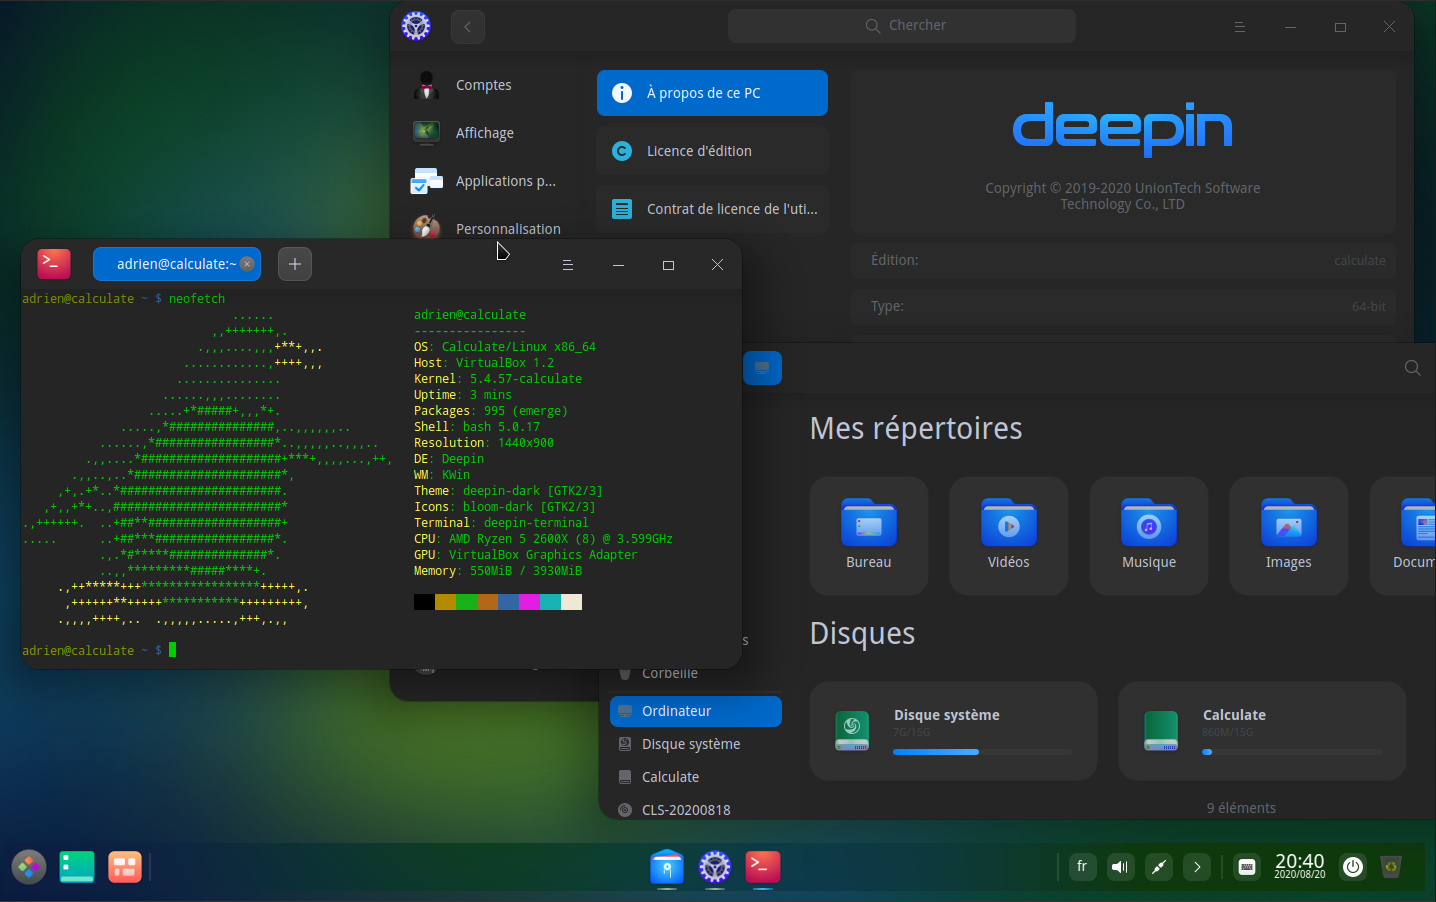Click the show desktop icon in dock

77,867
